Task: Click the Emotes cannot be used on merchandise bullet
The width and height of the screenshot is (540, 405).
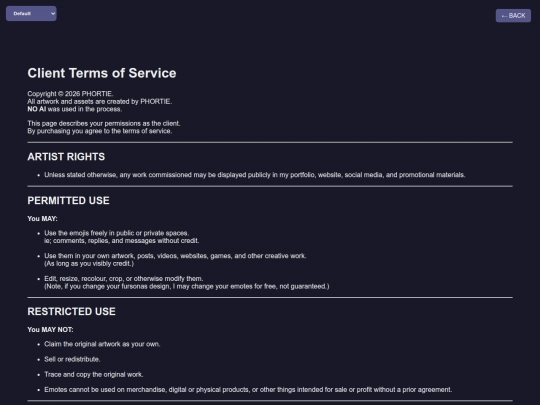Action: point(248,390)
